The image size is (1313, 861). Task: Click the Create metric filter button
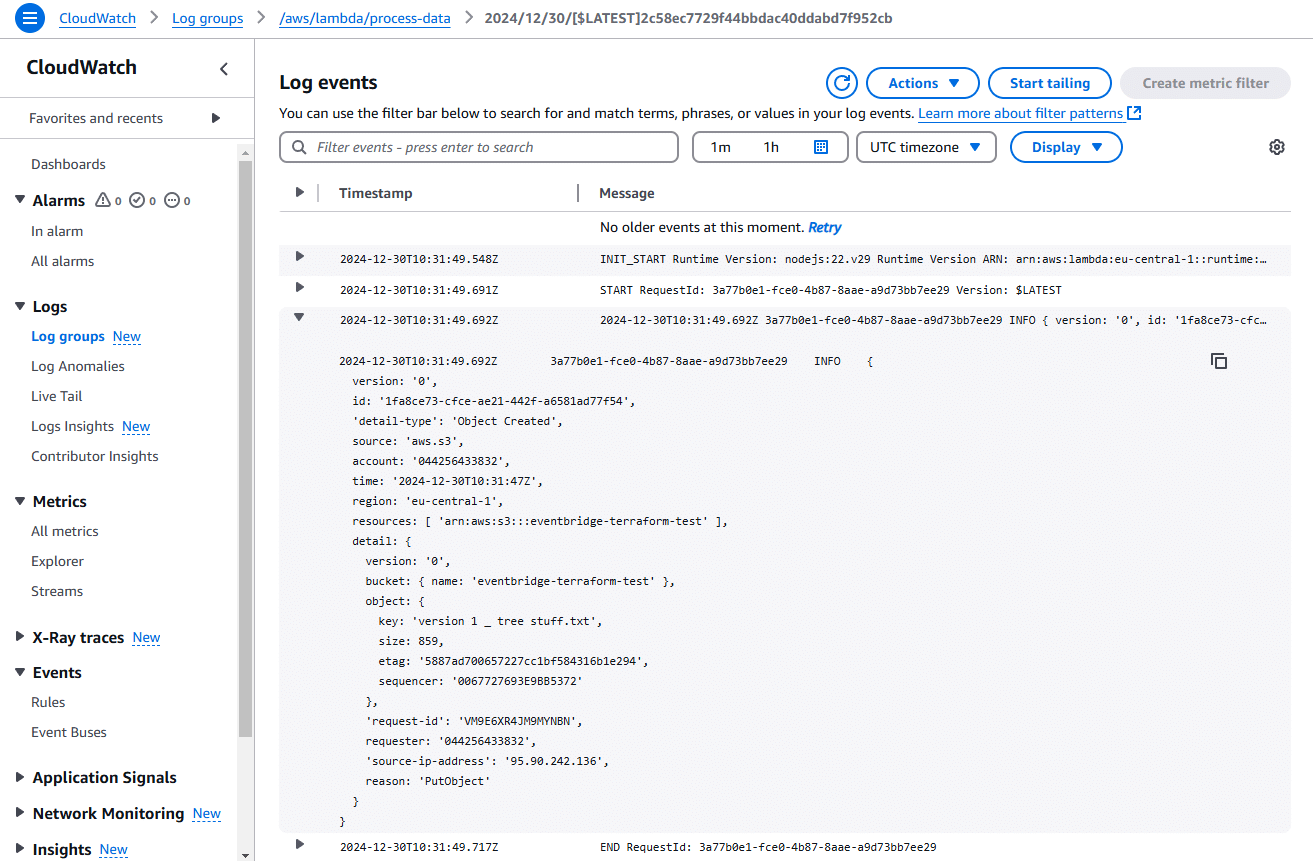point(1205,83)
